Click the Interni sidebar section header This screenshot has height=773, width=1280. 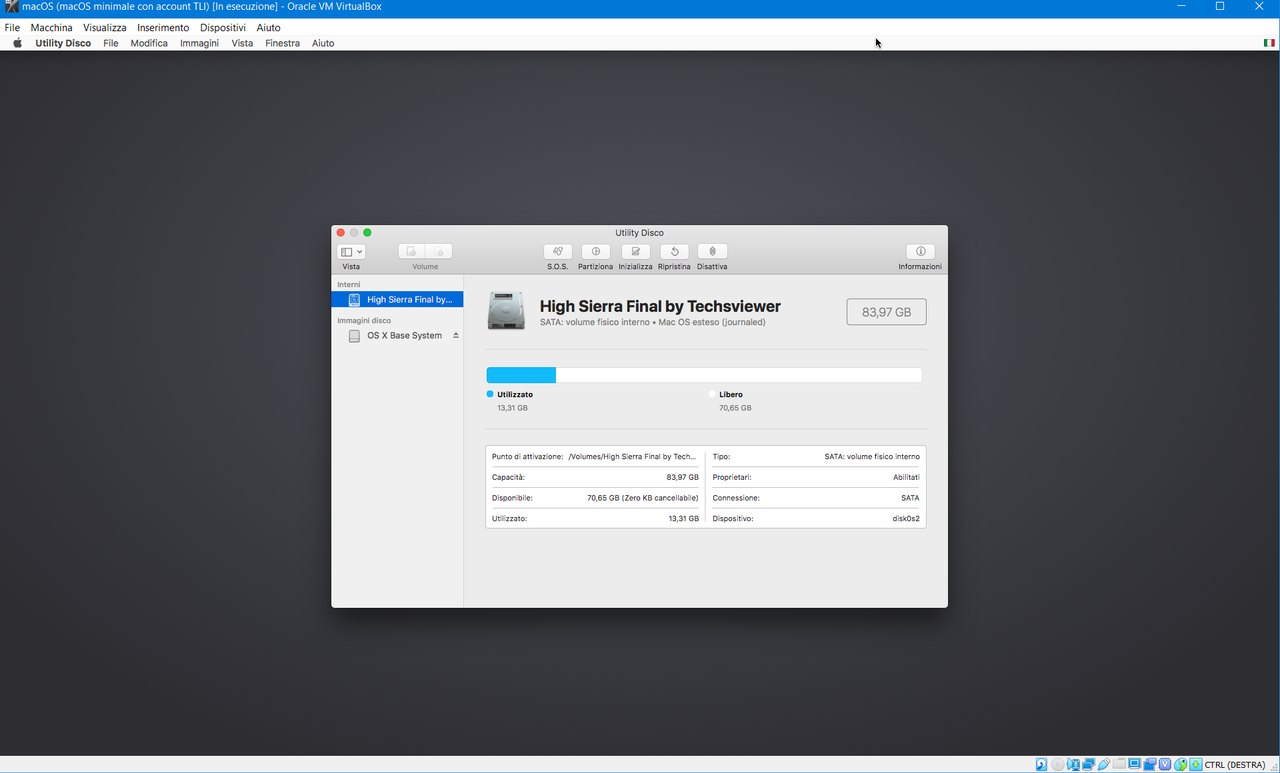point(349,284)
